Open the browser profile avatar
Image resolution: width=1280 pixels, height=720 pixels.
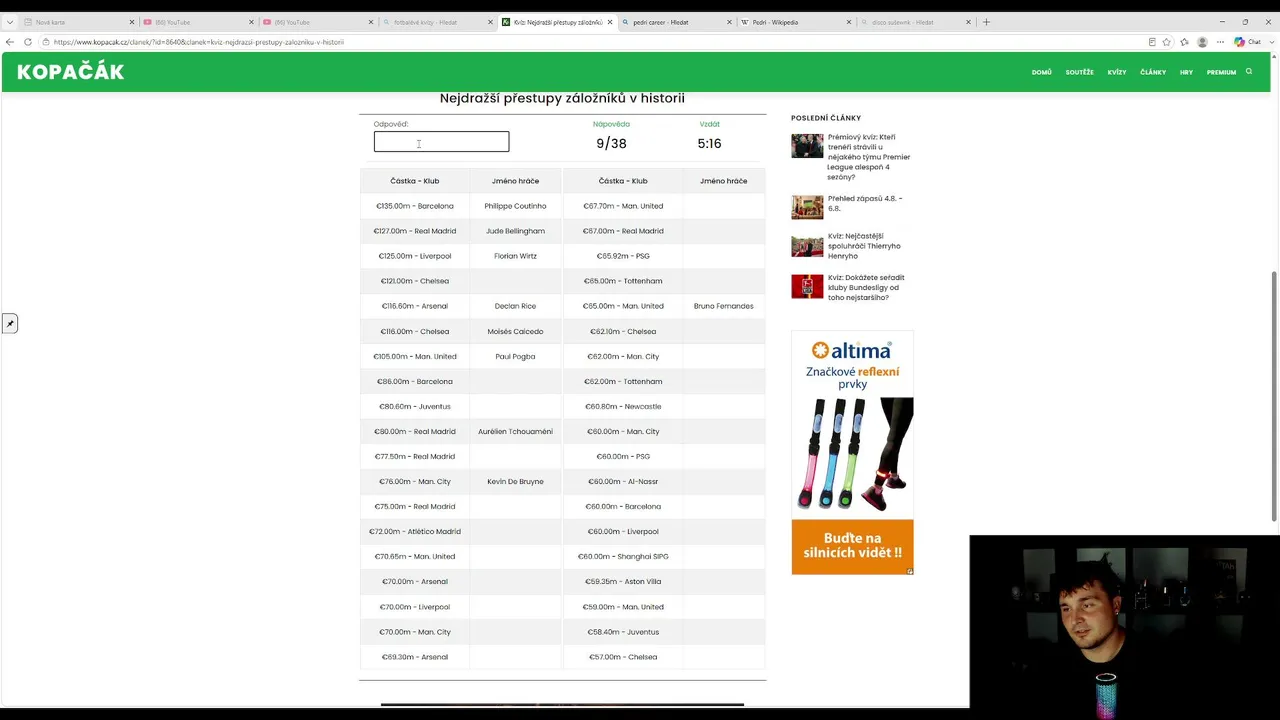[1202, 42]
